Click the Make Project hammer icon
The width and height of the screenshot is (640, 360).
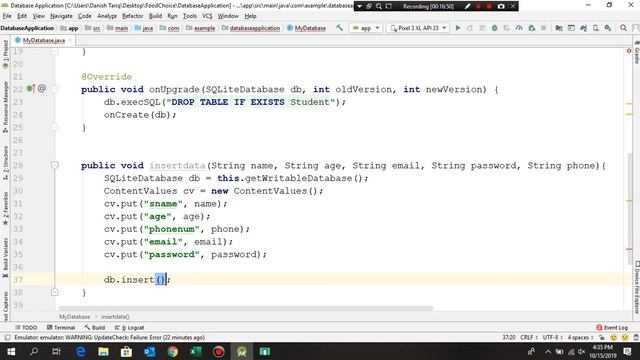(x=339, y=28)
